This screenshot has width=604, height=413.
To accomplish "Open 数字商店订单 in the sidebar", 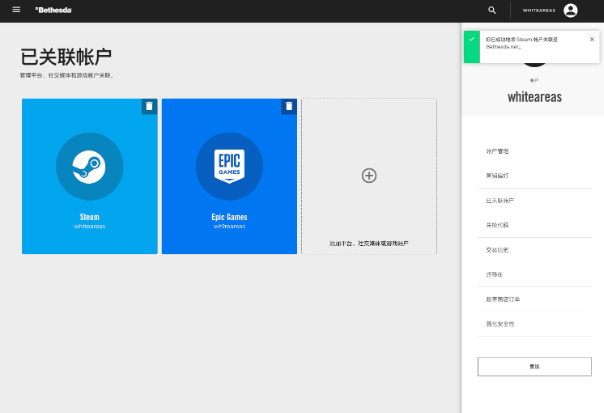I will tap(534, 299).
